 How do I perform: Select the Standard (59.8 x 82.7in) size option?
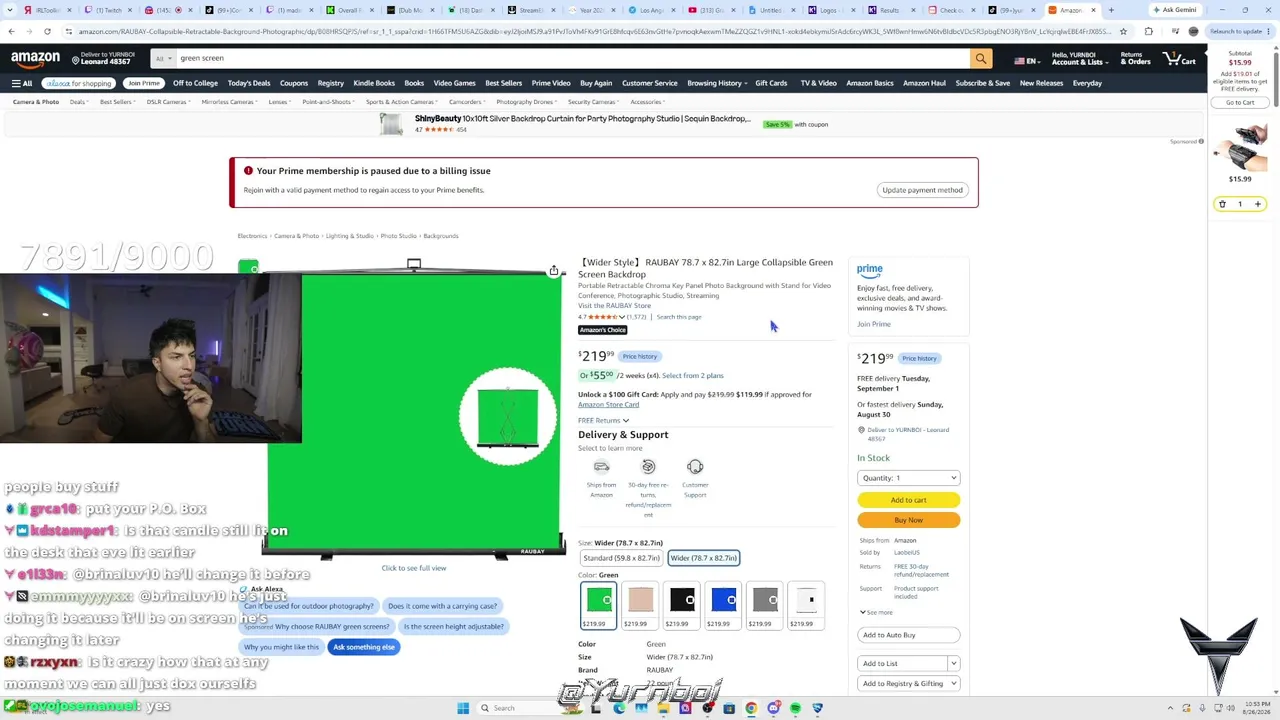622,558
